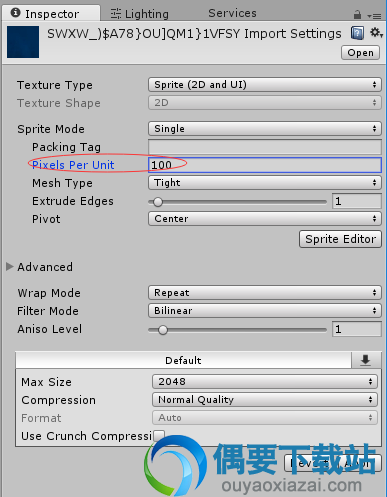Select the Default platform tab

[183, 360]
